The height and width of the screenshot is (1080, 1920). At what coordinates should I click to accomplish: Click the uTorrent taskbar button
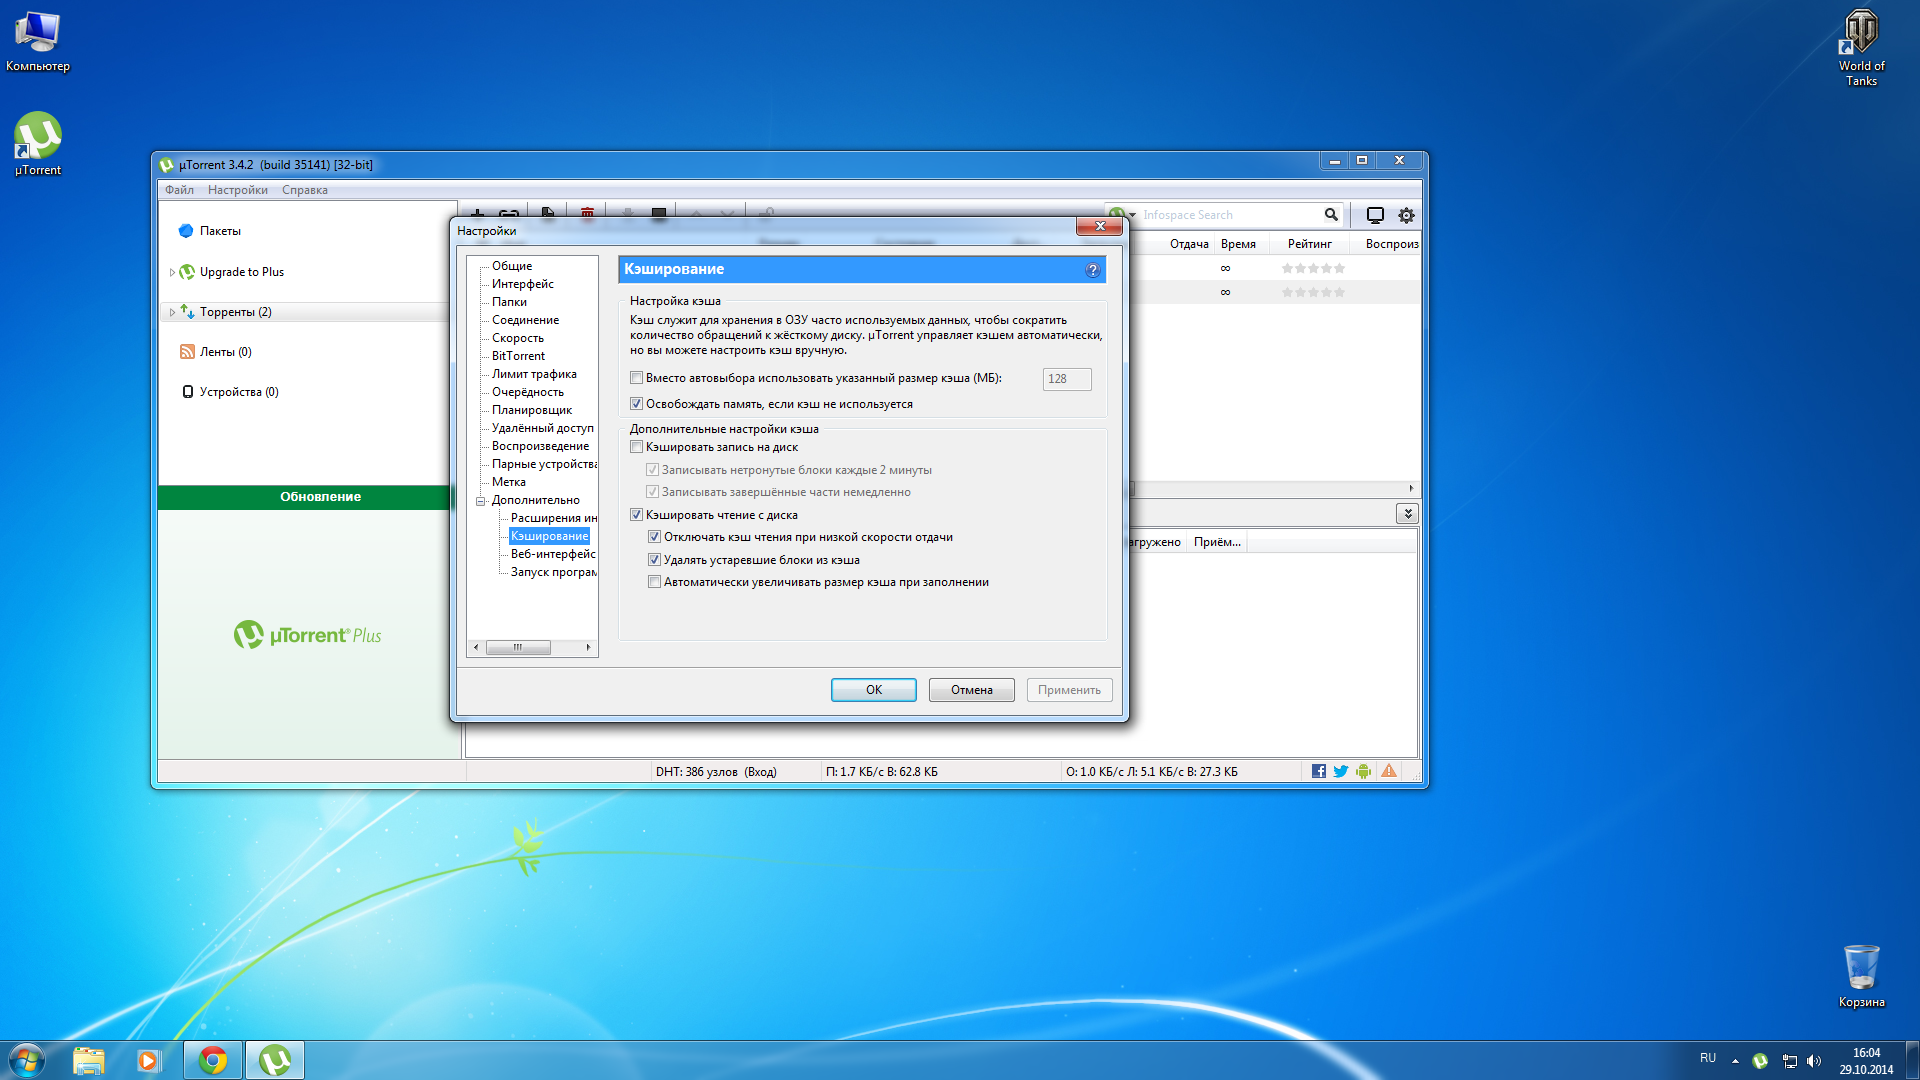click(x=275, y=1060)
